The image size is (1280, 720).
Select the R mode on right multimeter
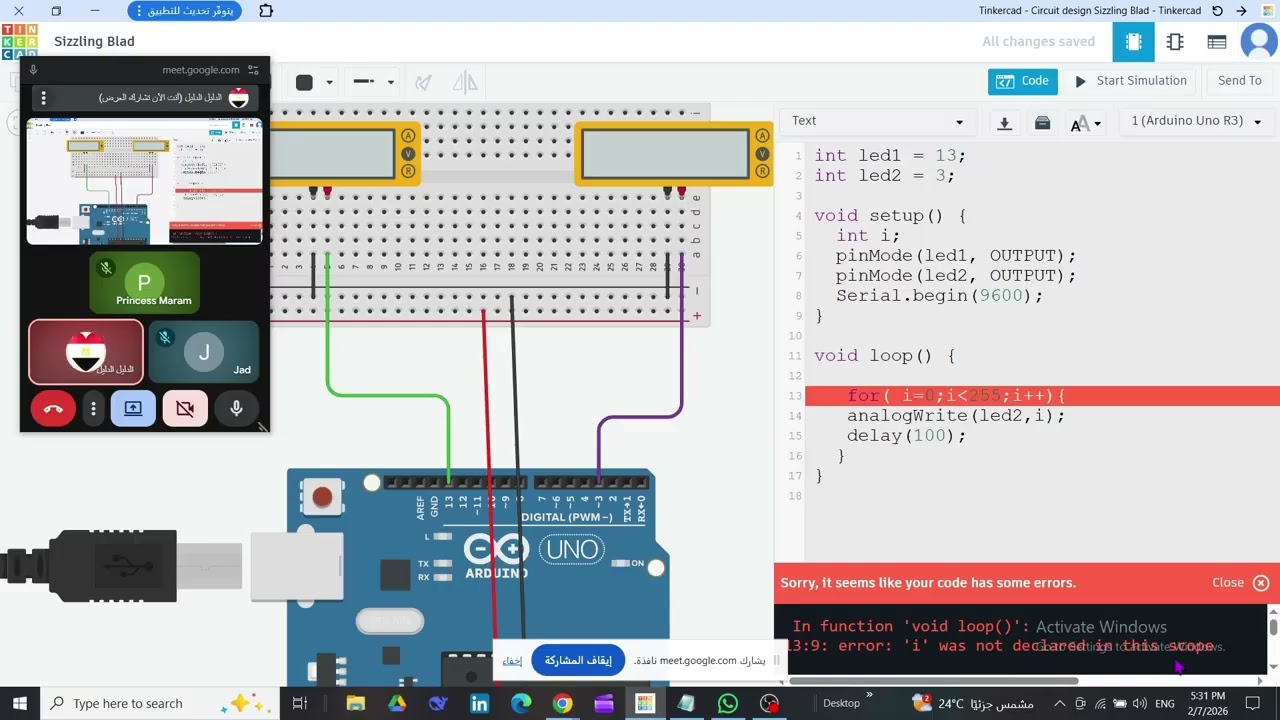point(762,172)
